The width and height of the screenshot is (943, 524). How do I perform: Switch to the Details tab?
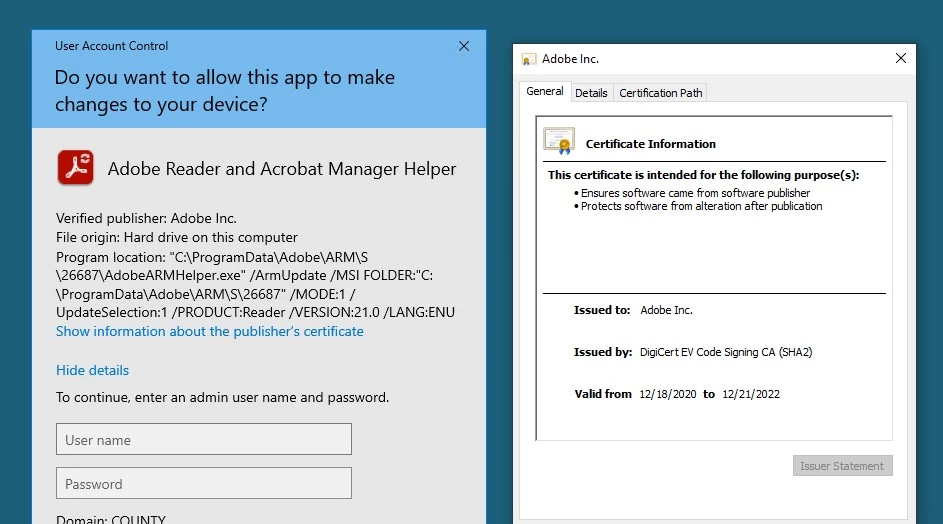591,93
